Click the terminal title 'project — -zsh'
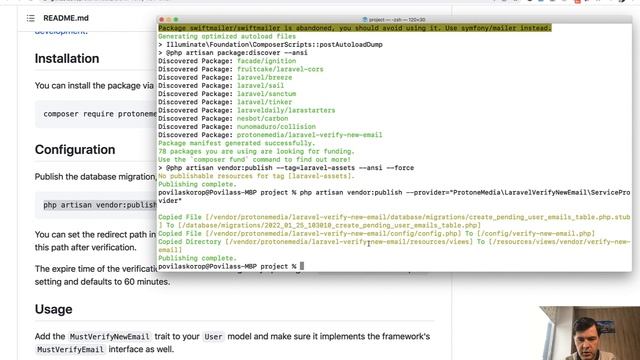The width and height of the screenshot is (640, 360). click(x=394, y=19)
